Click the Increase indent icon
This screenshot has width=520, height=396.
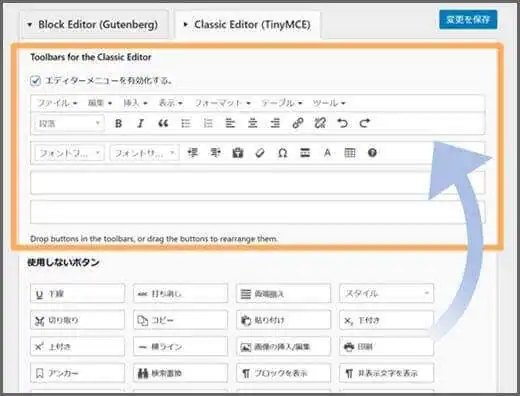(215, 153)
